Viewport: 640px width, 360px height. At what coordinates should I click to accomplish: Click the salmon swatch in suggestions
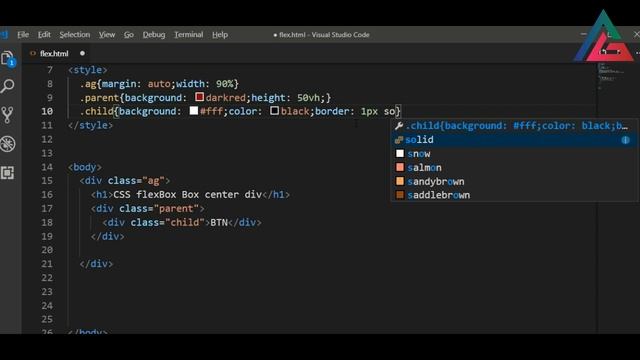[x=400, y=167]
